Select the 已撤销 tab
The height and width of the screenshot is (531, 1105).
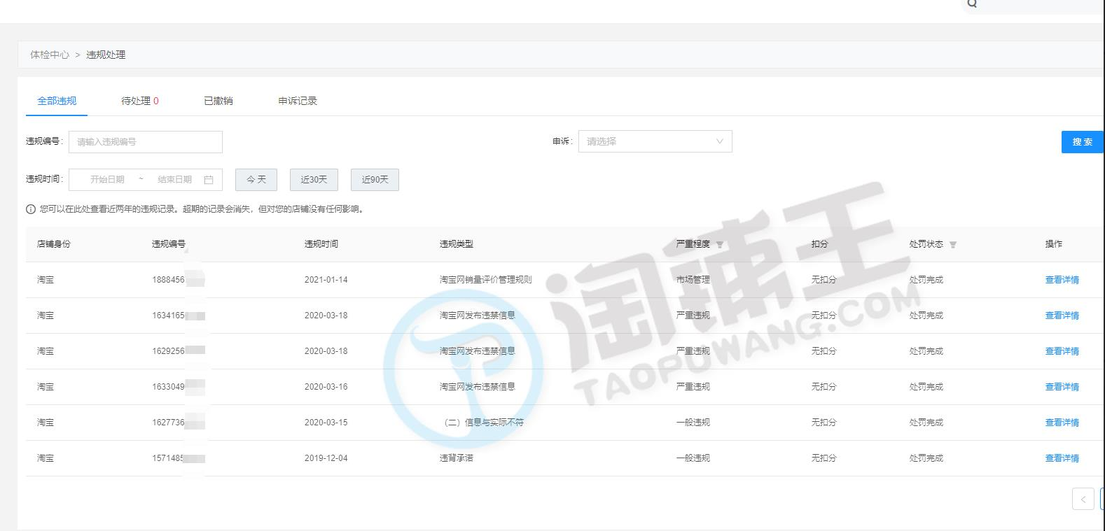point(218,101)
